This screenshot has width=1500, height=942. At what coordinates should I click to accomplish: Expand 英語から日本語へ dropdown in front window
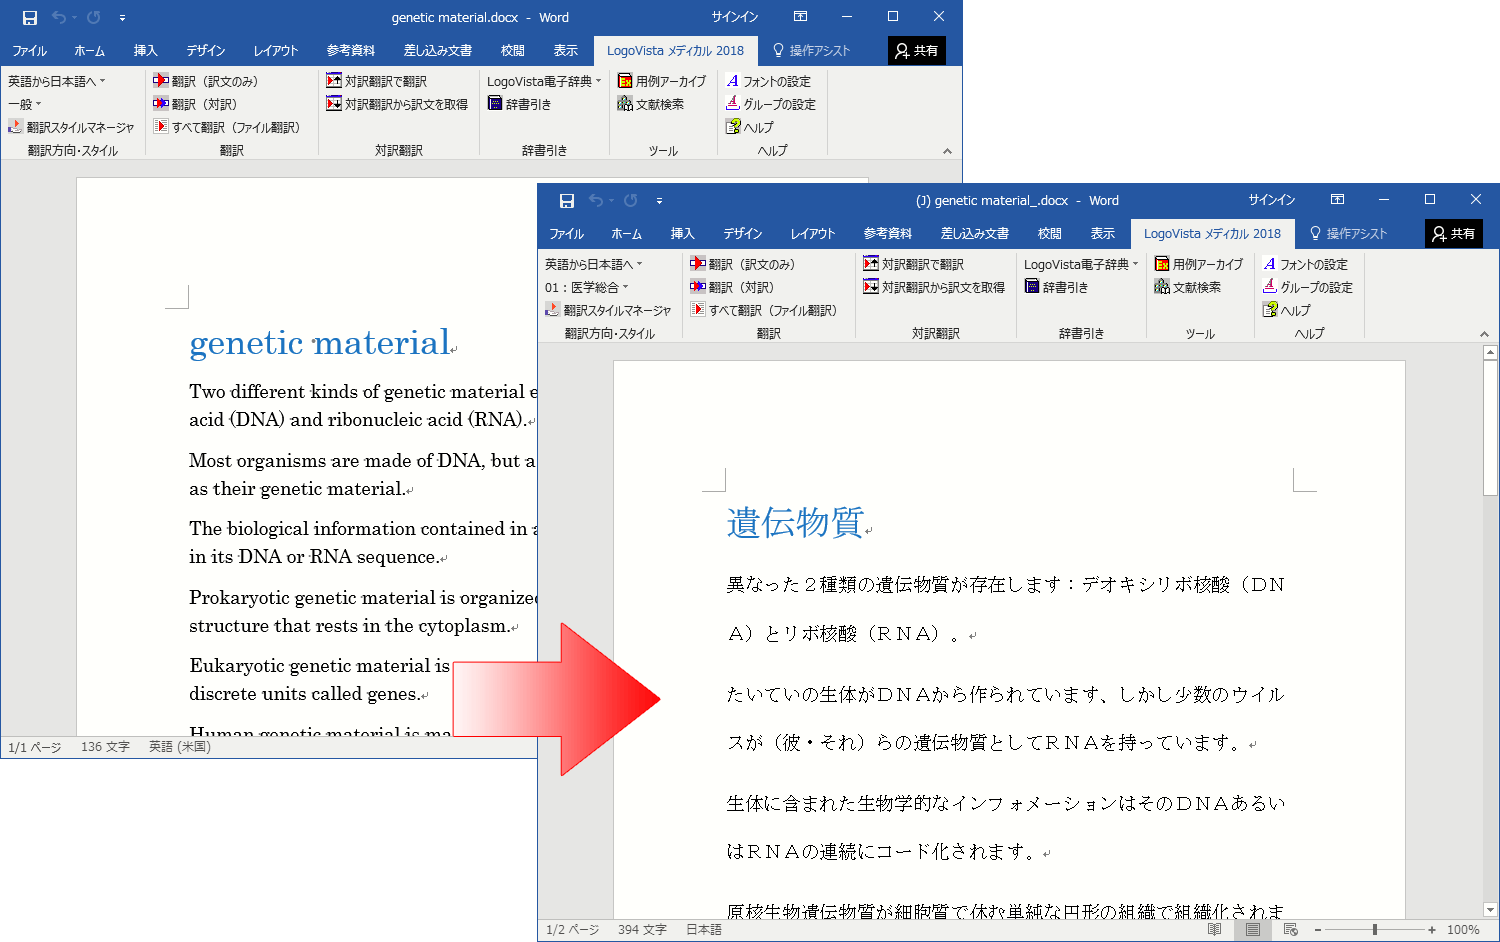(x=594, y=264)
